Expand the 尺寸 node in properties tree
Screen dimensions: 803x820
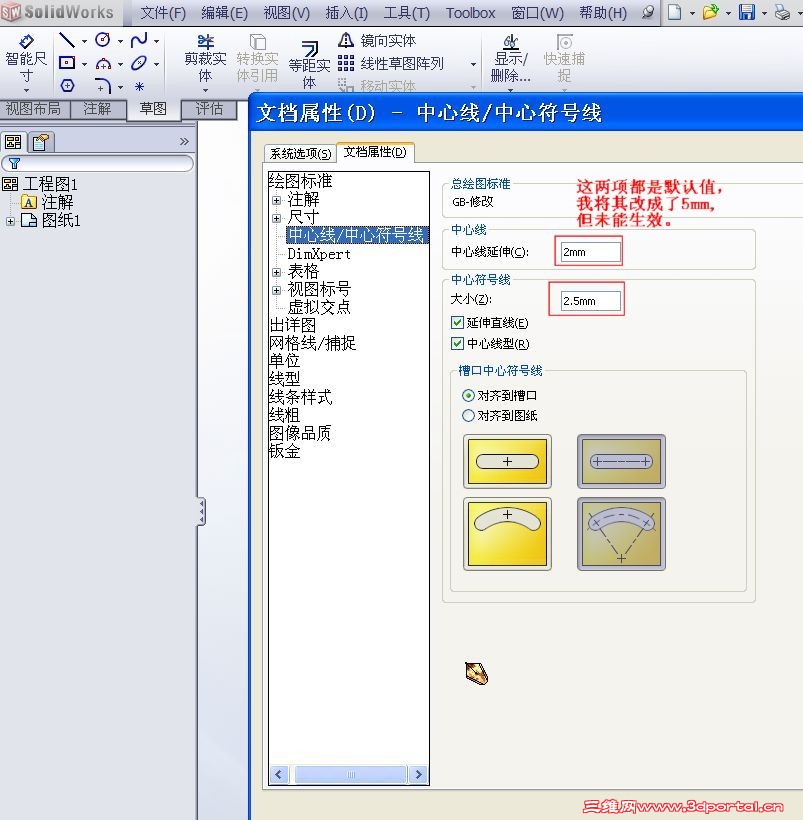(277, 218)
